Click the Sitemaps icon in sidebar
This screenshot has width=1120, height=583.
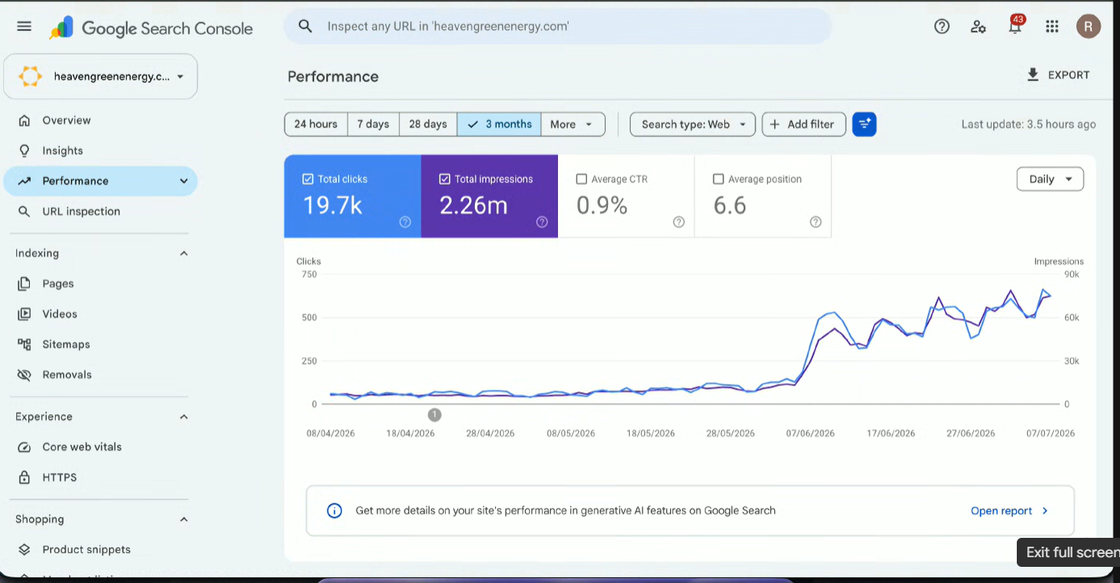[24, 344]
